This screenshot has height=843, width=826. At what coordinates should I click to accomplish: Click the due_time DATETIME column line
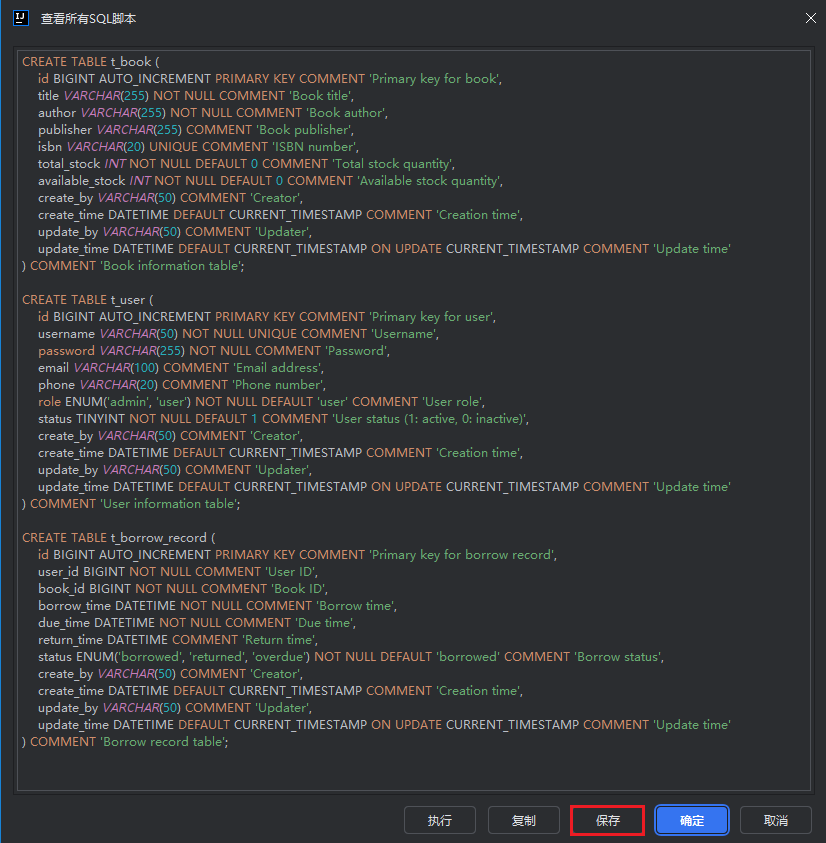[196, 623]
